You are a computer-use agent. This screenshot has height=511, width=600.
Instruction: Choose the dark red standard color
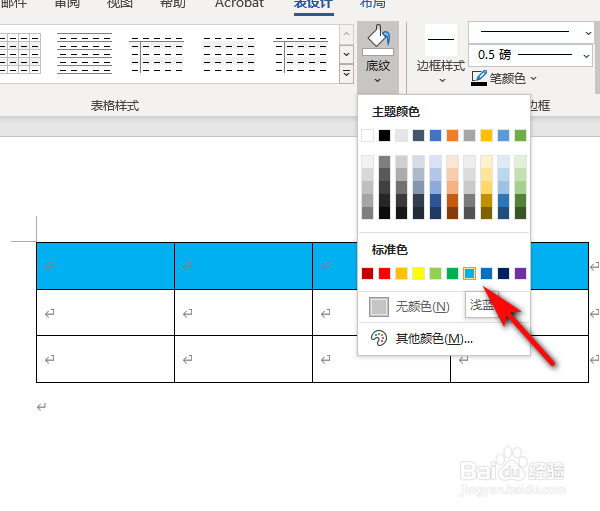click(367, 273)
